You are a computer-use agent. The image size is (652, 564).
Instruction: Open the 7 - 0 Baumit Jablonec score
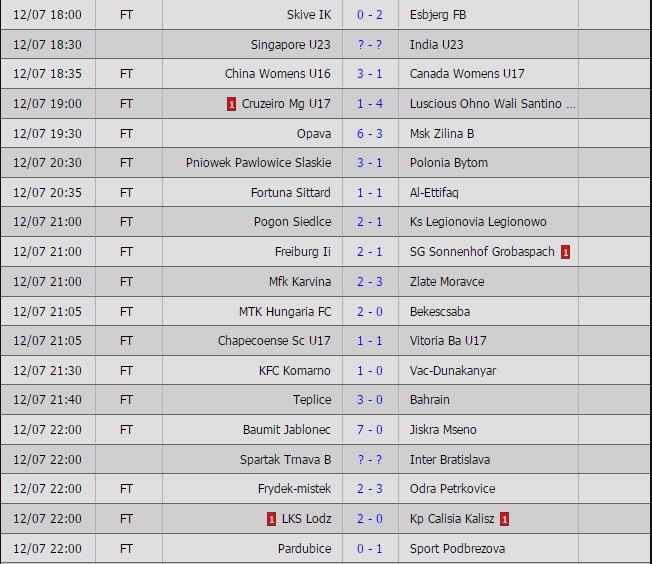tap(369, 430)
